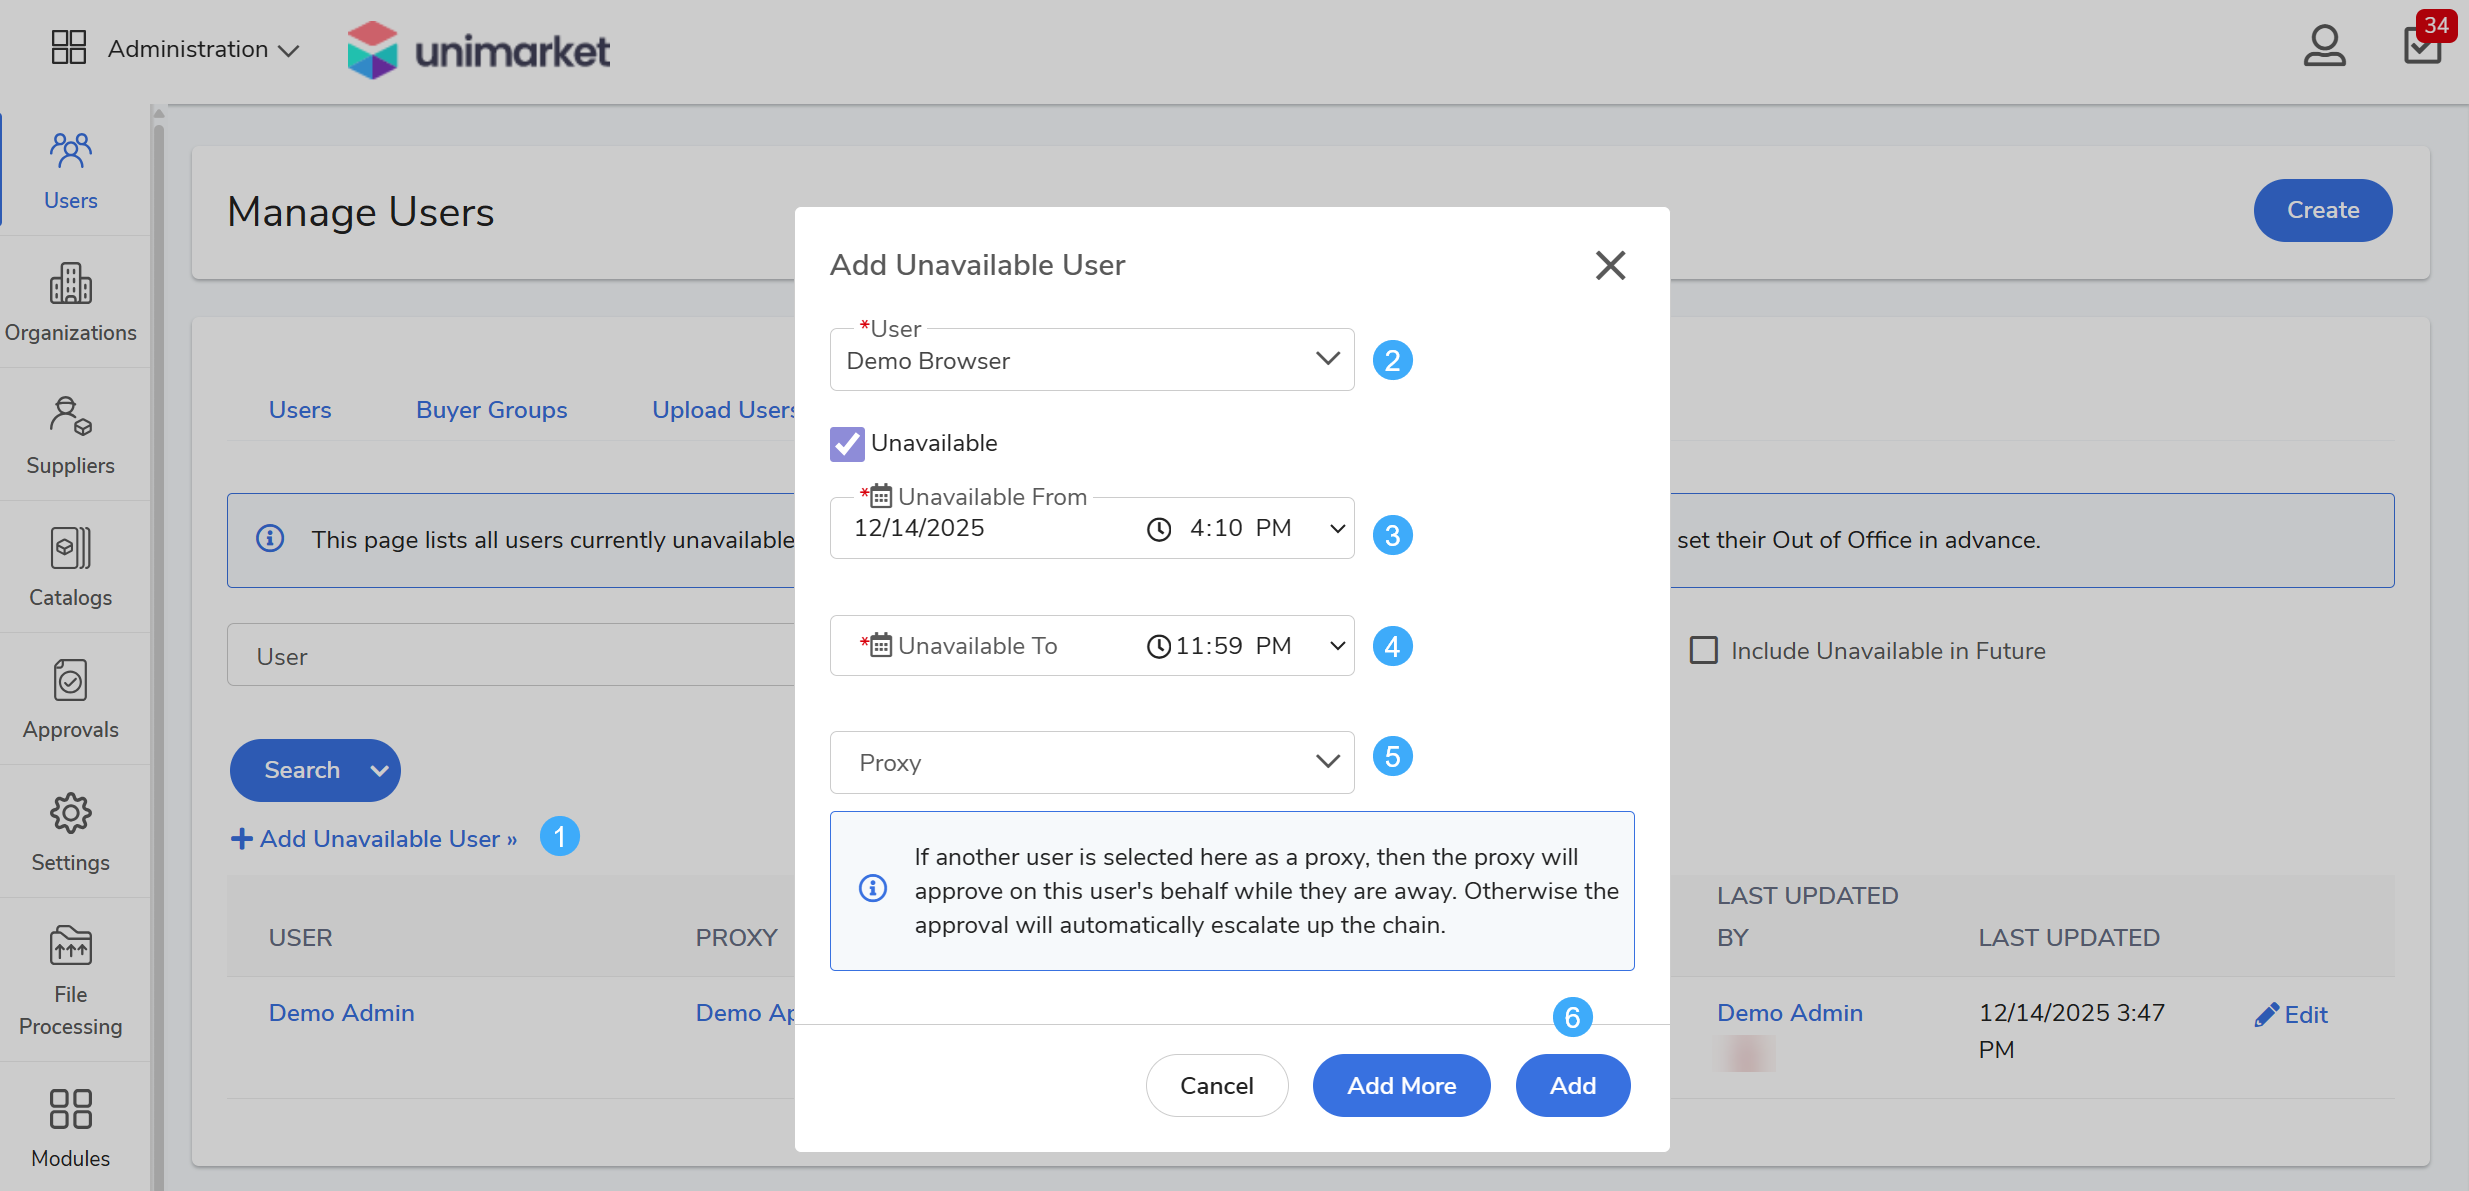Switch to the Buyer Groups tab
Viewport: 2469px width, 1191px height.
click(491, 410)
